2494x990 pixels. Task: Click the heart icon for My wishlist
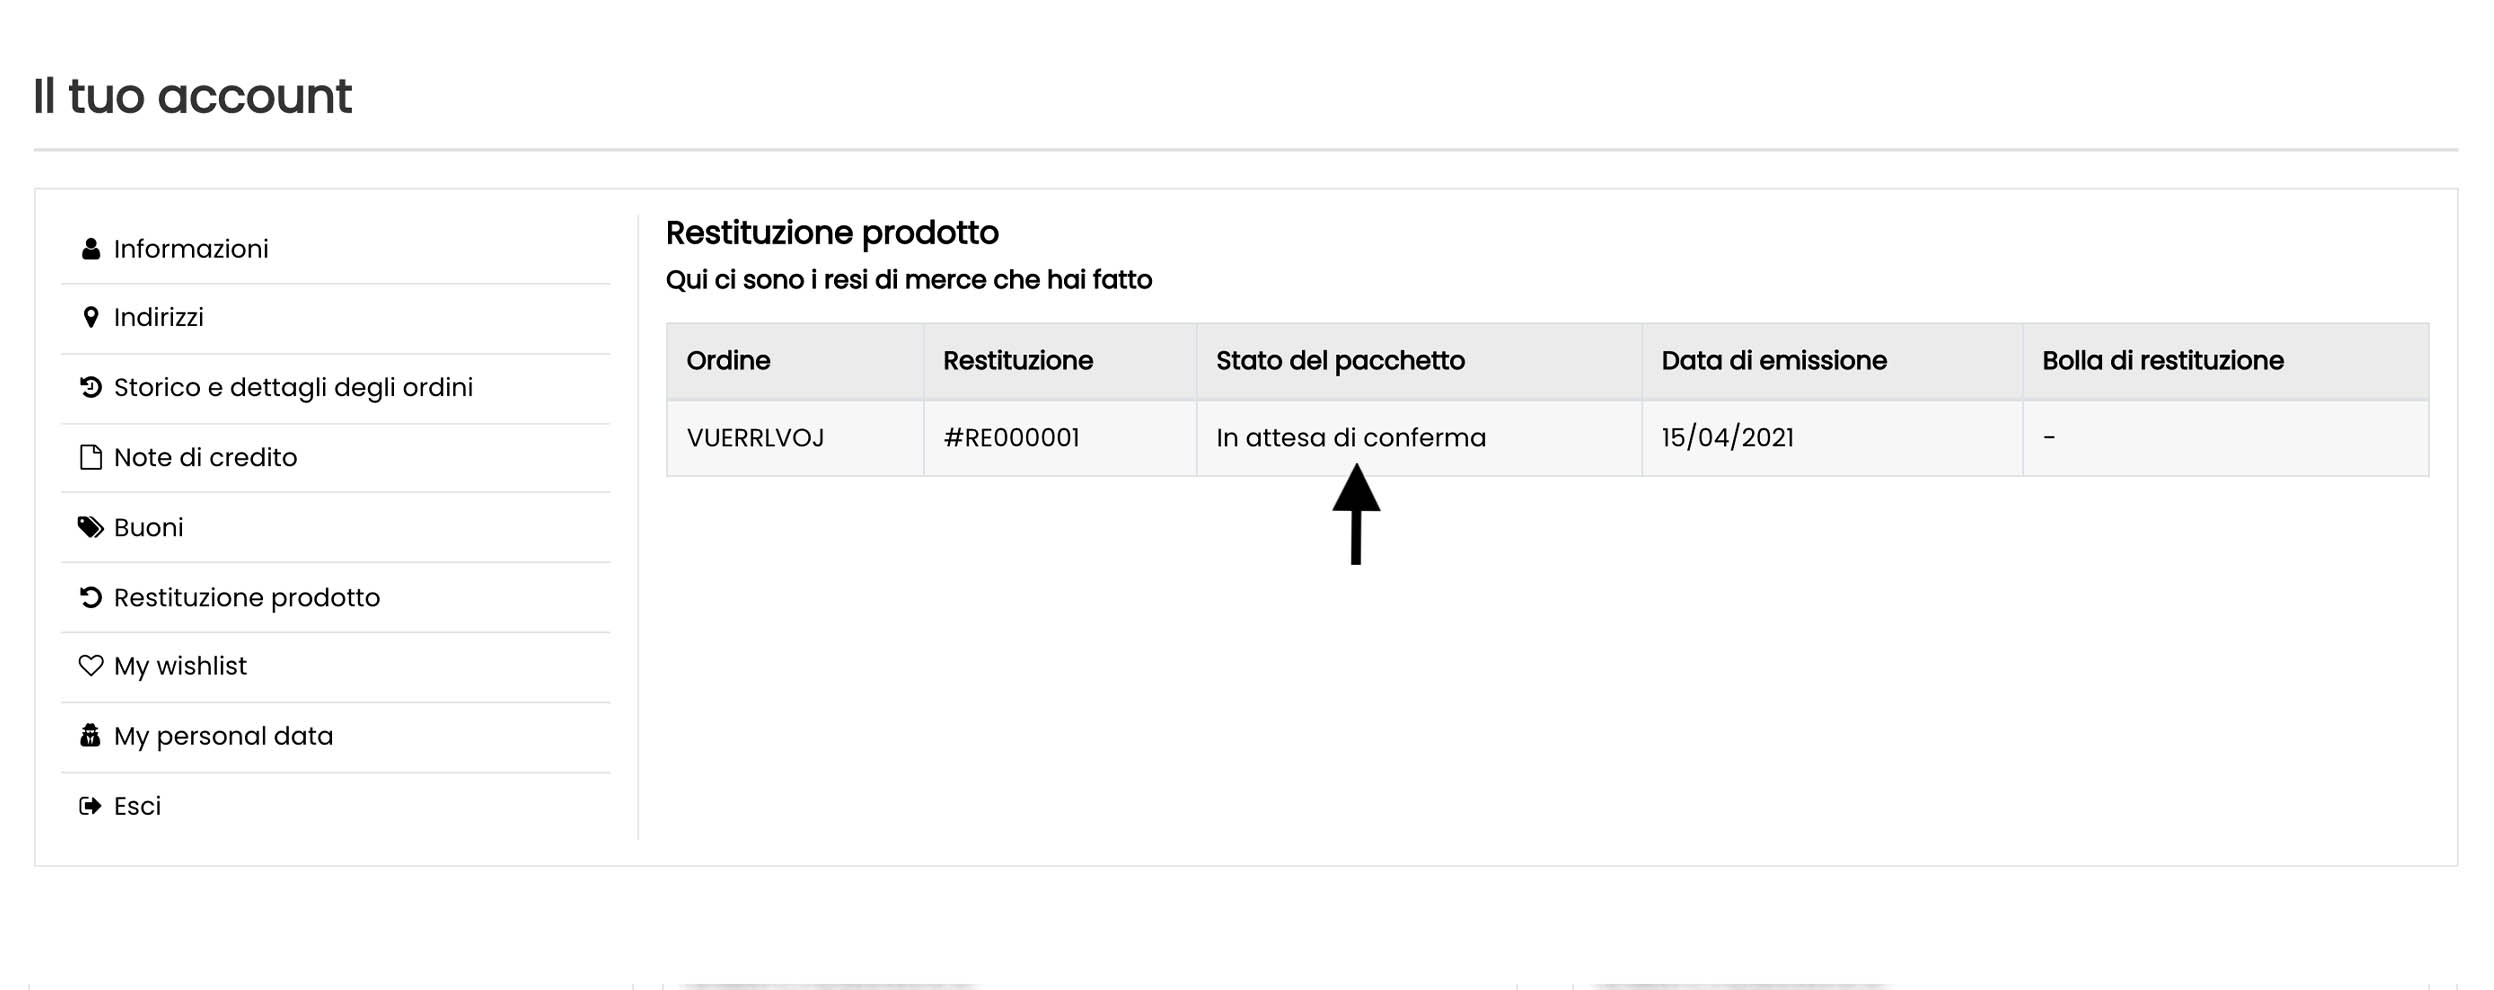(x=90, y=666)
